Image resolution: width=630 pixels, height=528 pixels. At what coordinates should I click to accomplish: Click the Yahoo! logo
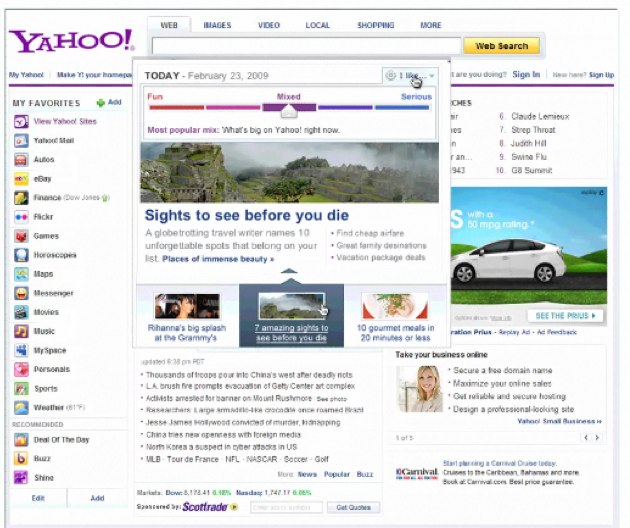[x=72, y=41]
